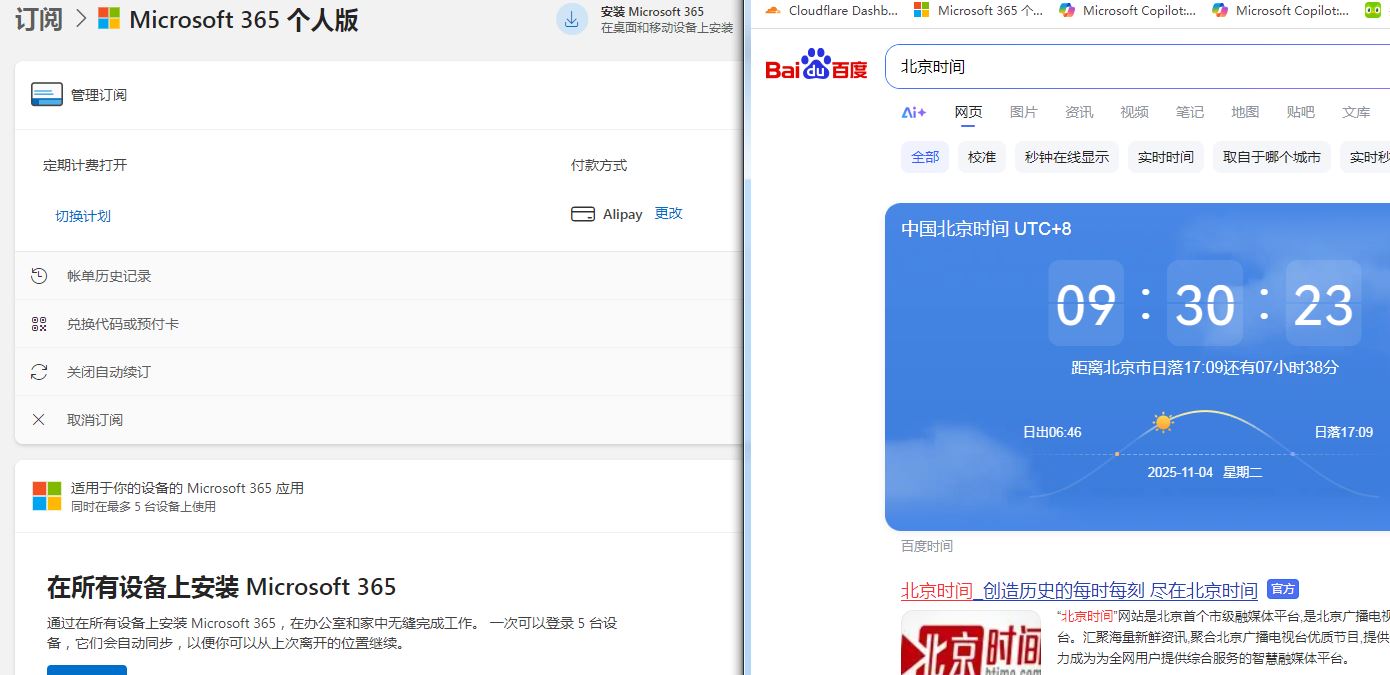The image size is (1390, 675).
Task: Select the 视频 search category tab
Action: pos(1134,113)
